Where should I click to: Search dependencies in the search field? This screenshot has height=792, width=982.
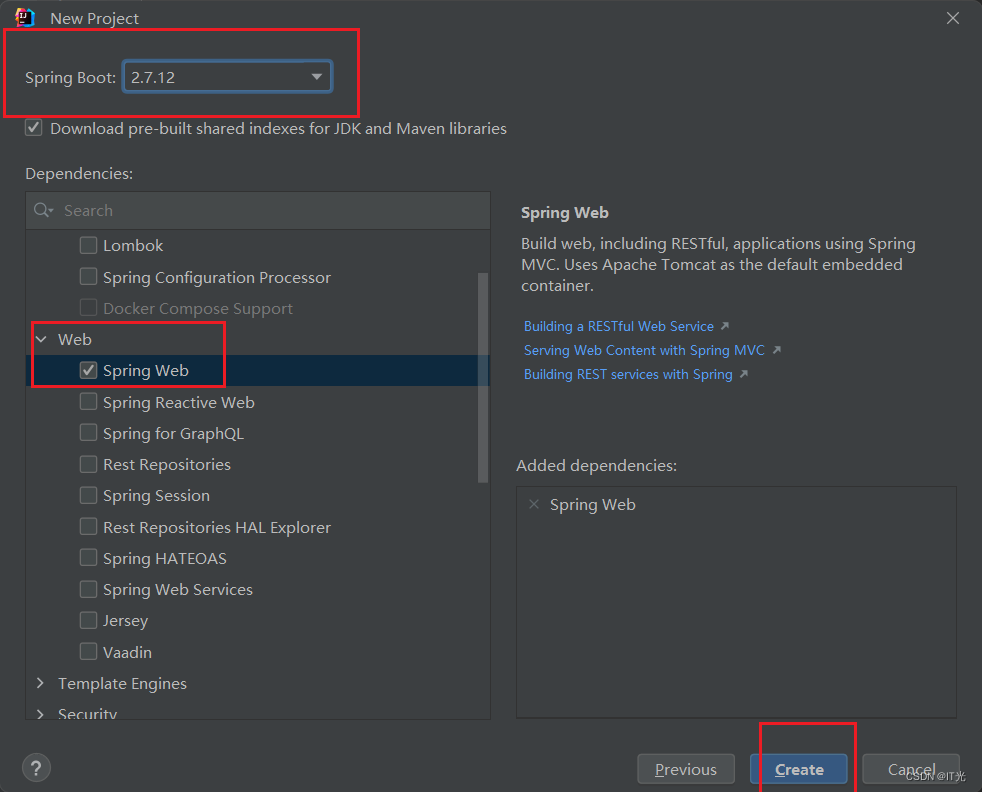[x=258, y=210]
